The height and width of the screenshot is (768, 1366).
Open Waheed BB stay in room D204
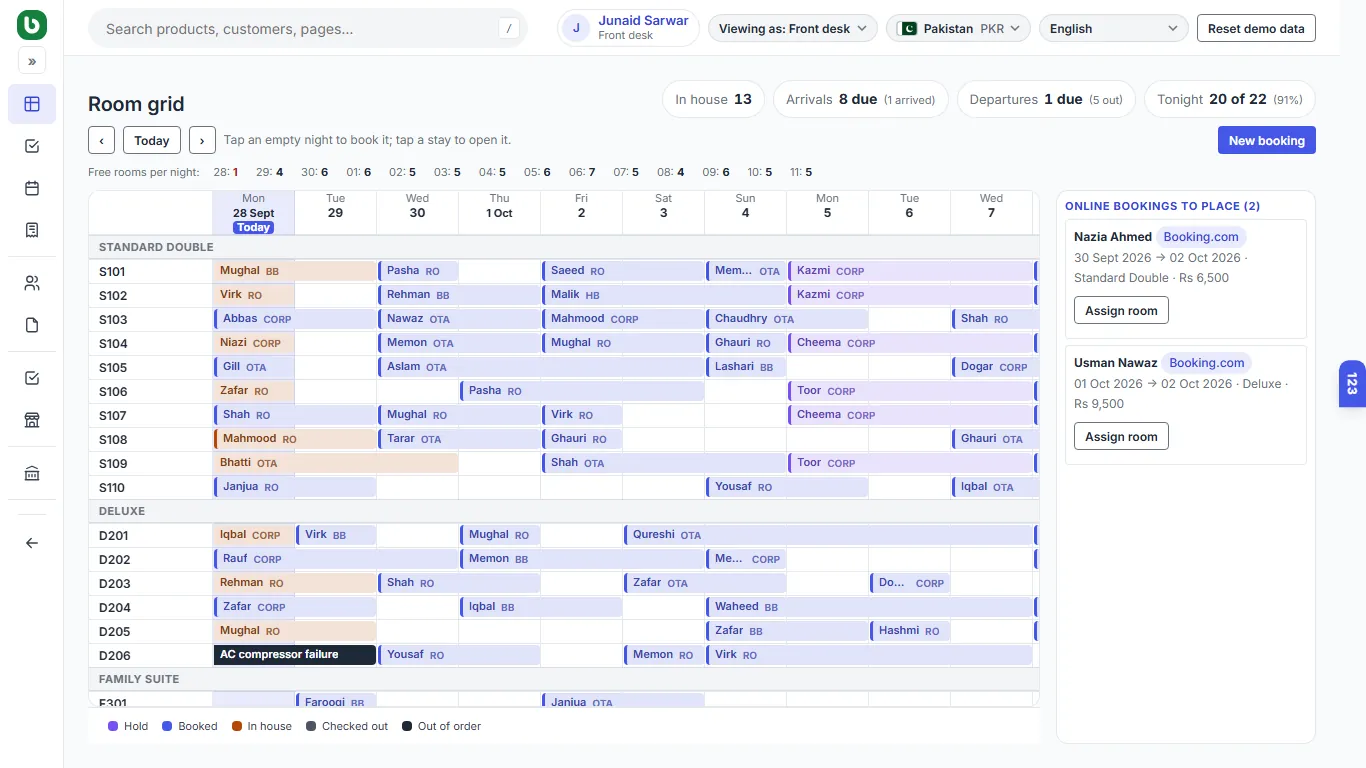870,607
